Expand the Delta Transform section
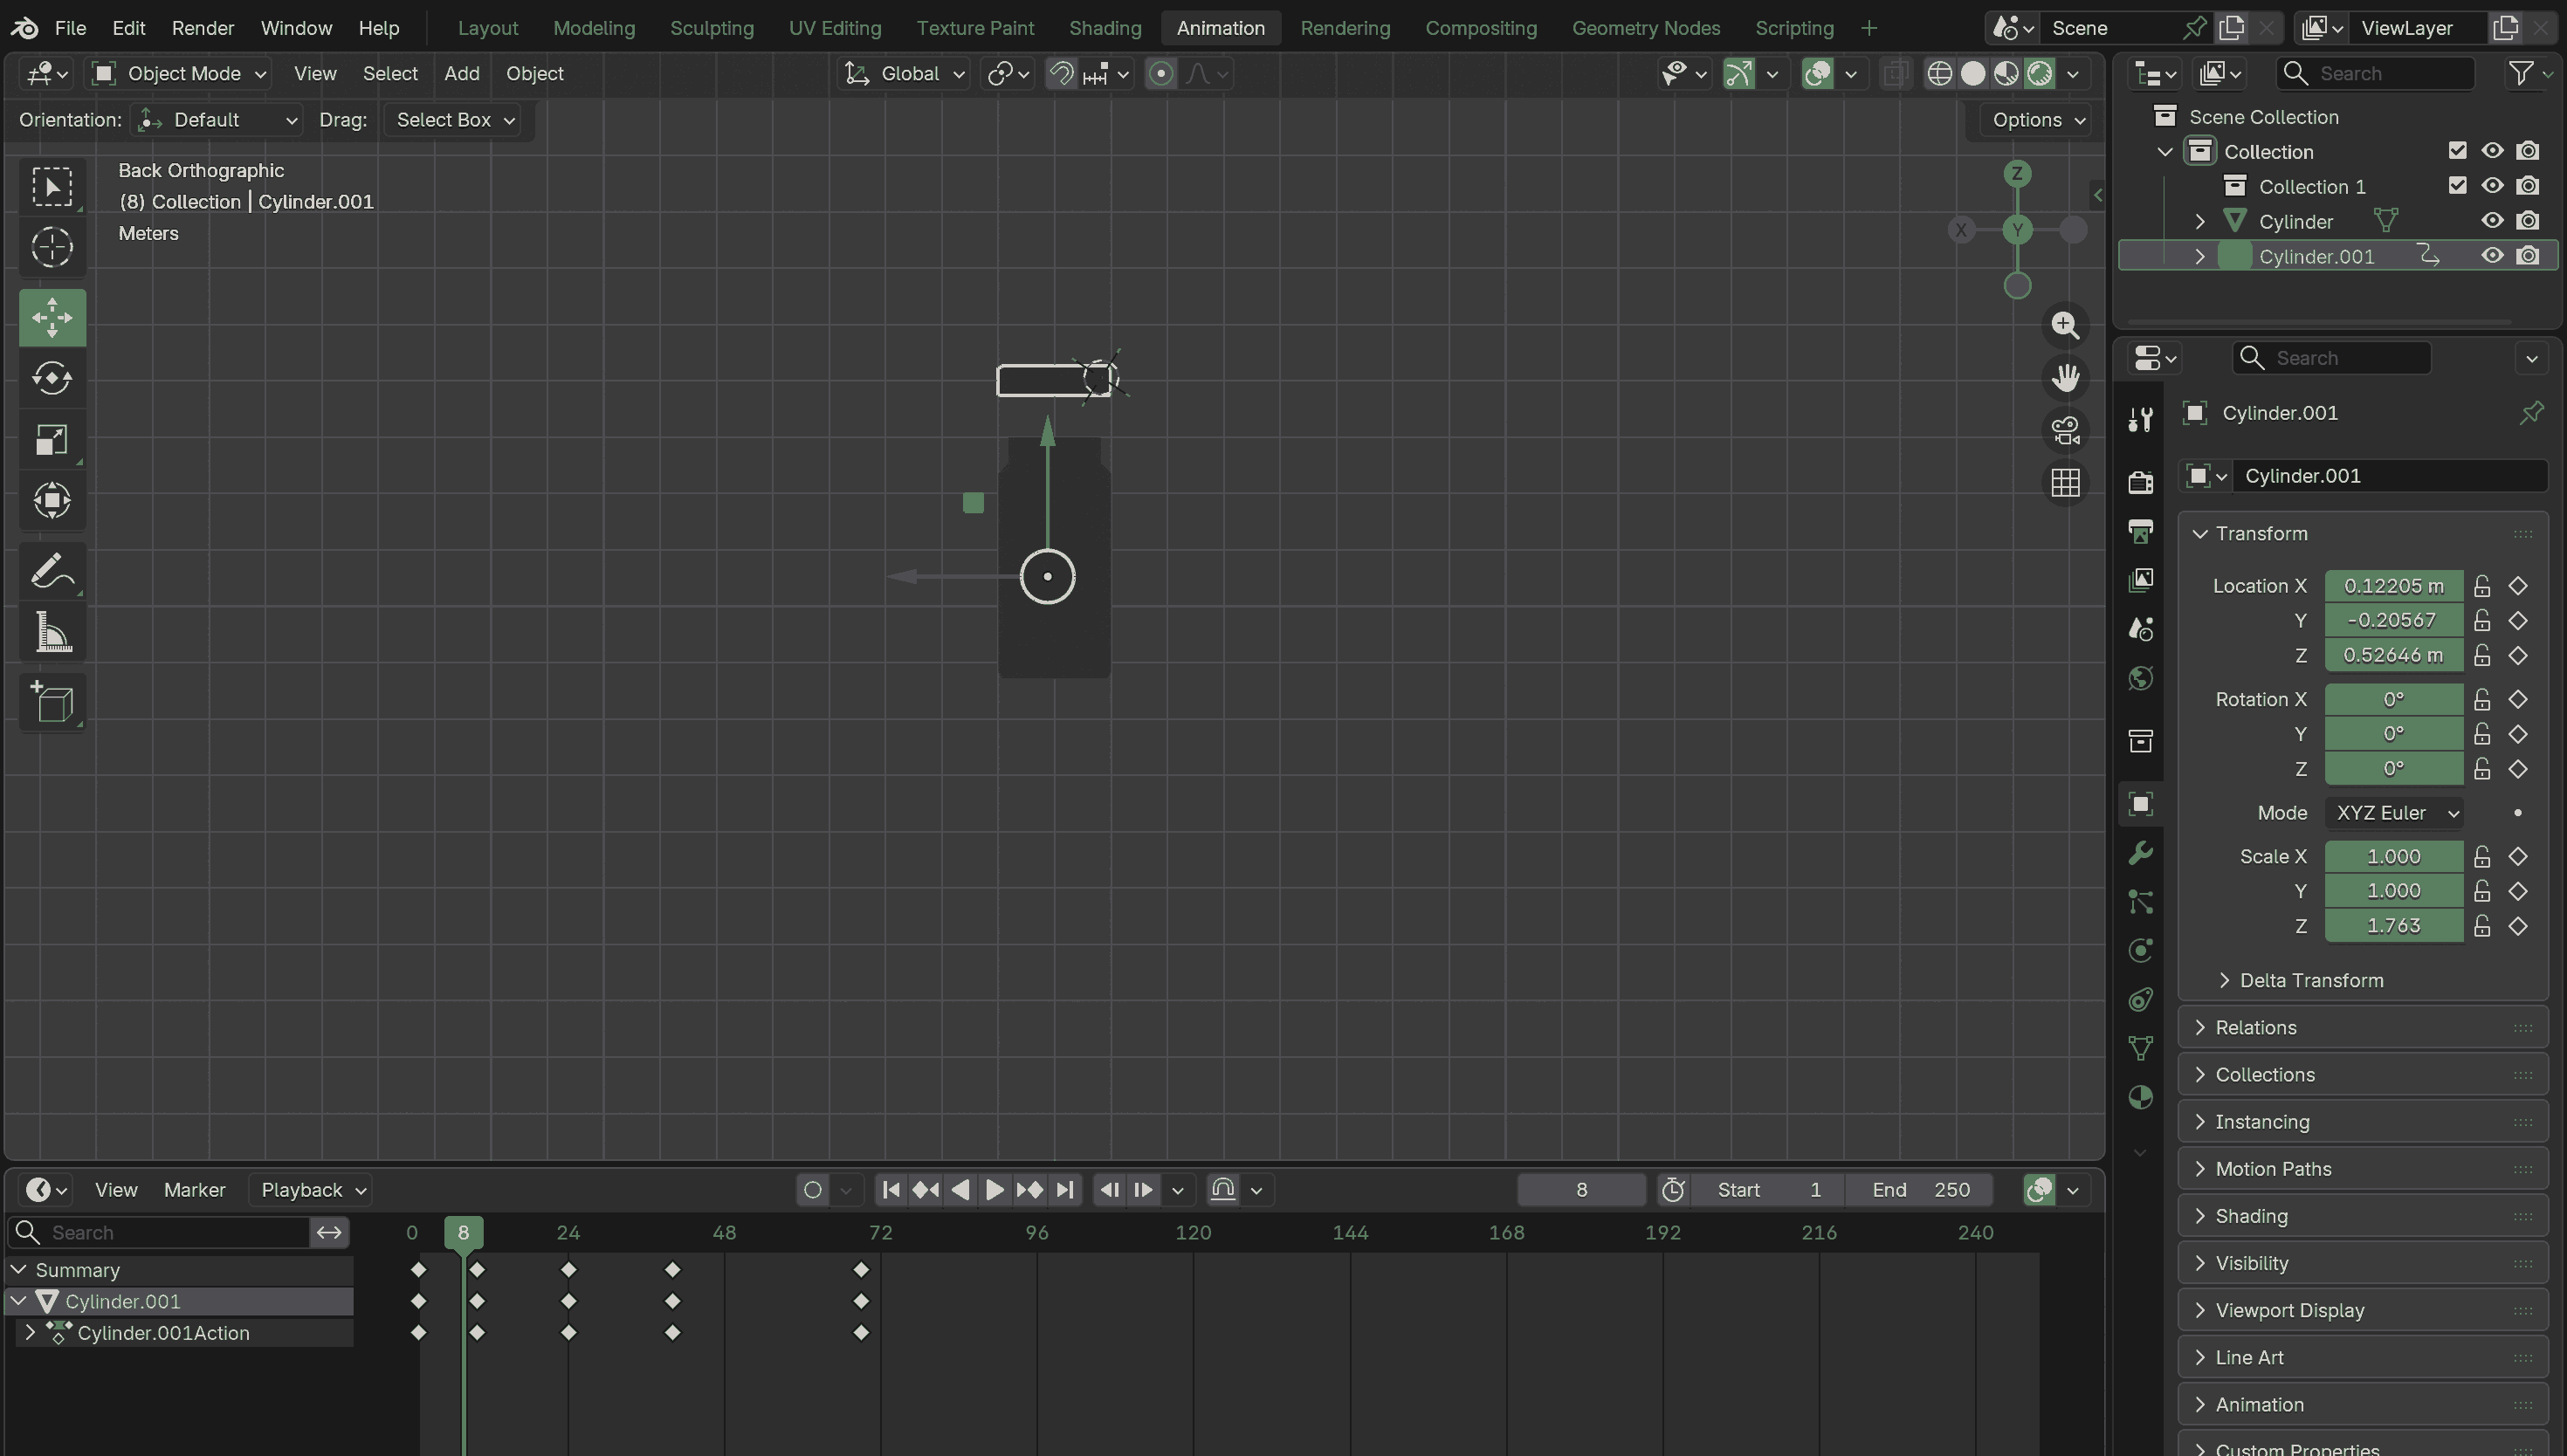Viewport: 2567px width, 1456px height. pyautogui.click(x=2310, y=980)
